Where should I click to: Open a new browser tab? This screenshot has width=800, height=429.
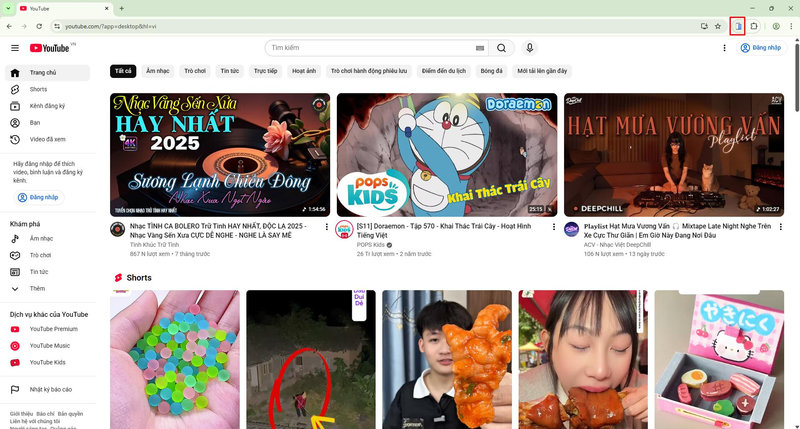121,8
